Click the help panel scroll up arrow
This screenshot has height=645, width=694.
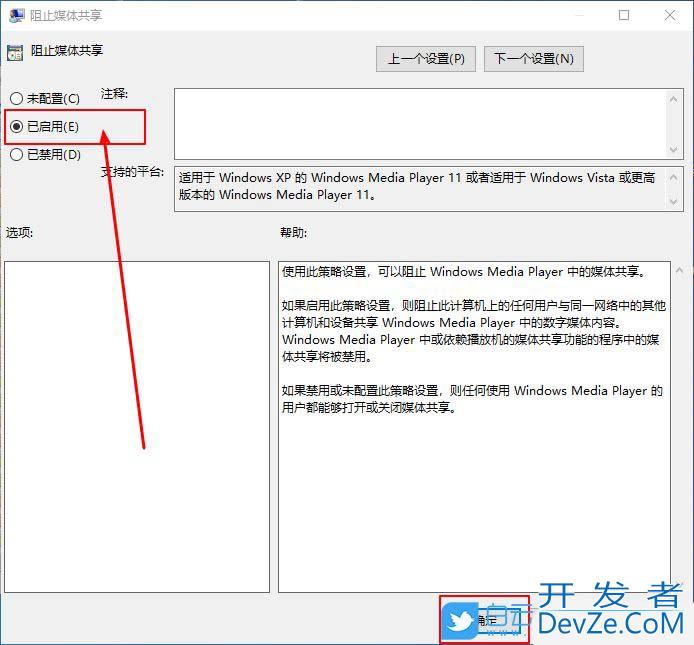[x=679, y=270]
